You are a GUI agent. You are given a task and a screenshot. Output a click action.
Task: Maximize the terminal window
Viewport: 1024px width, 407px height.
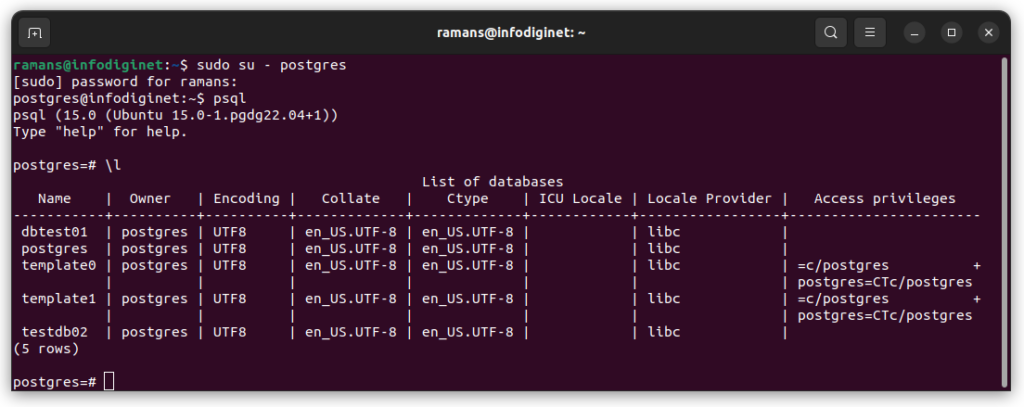952,33
